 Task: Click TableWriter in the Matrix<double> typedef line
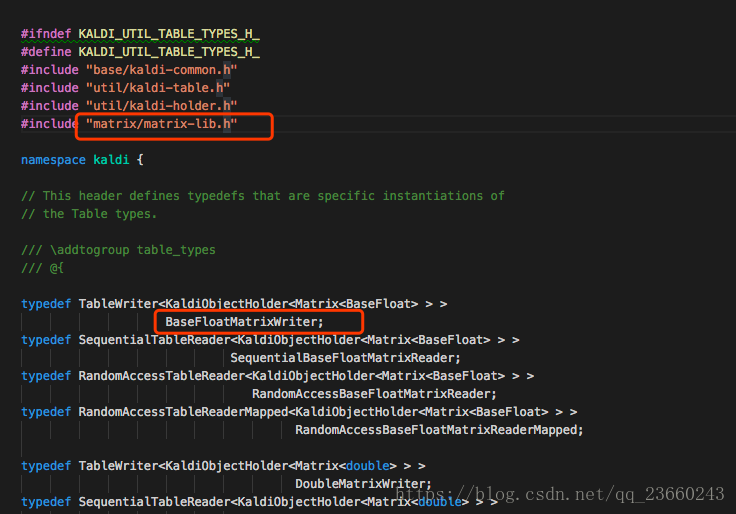click(118, 466)
